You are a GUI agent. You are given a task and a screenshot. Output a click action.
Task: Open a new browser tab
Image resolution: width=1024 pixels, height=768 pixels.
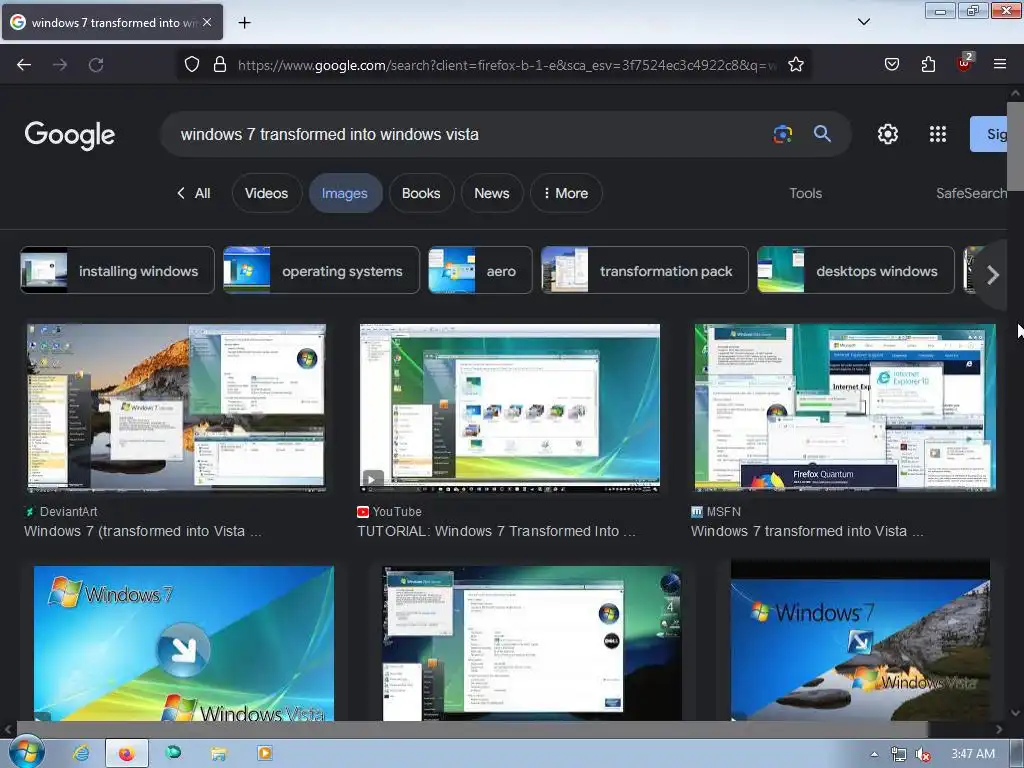[244, 23]
